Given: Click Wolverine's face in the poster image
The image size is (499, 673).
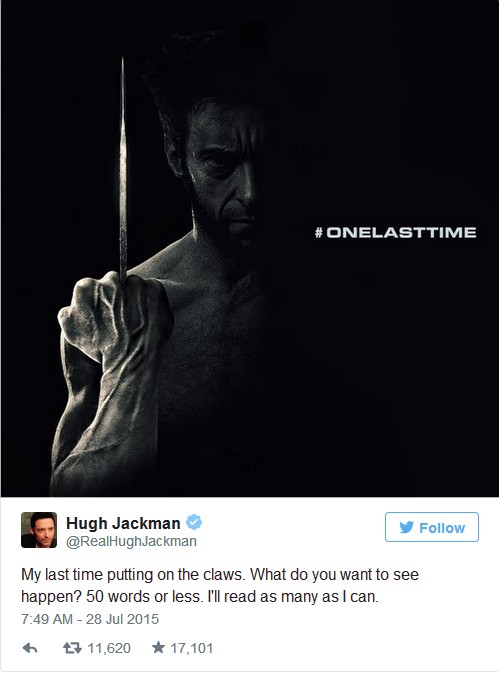Looking at the screenshot, I should click(223, 172).
